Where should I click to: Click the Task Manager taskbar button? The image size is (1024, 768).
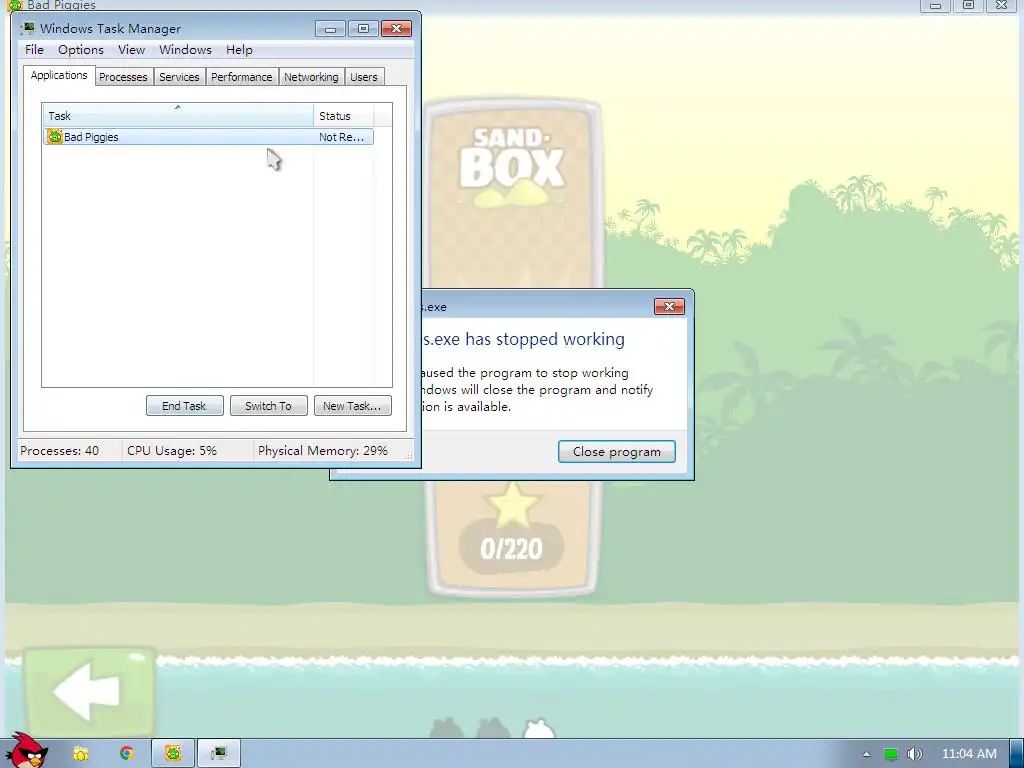(x=219, y=754)
